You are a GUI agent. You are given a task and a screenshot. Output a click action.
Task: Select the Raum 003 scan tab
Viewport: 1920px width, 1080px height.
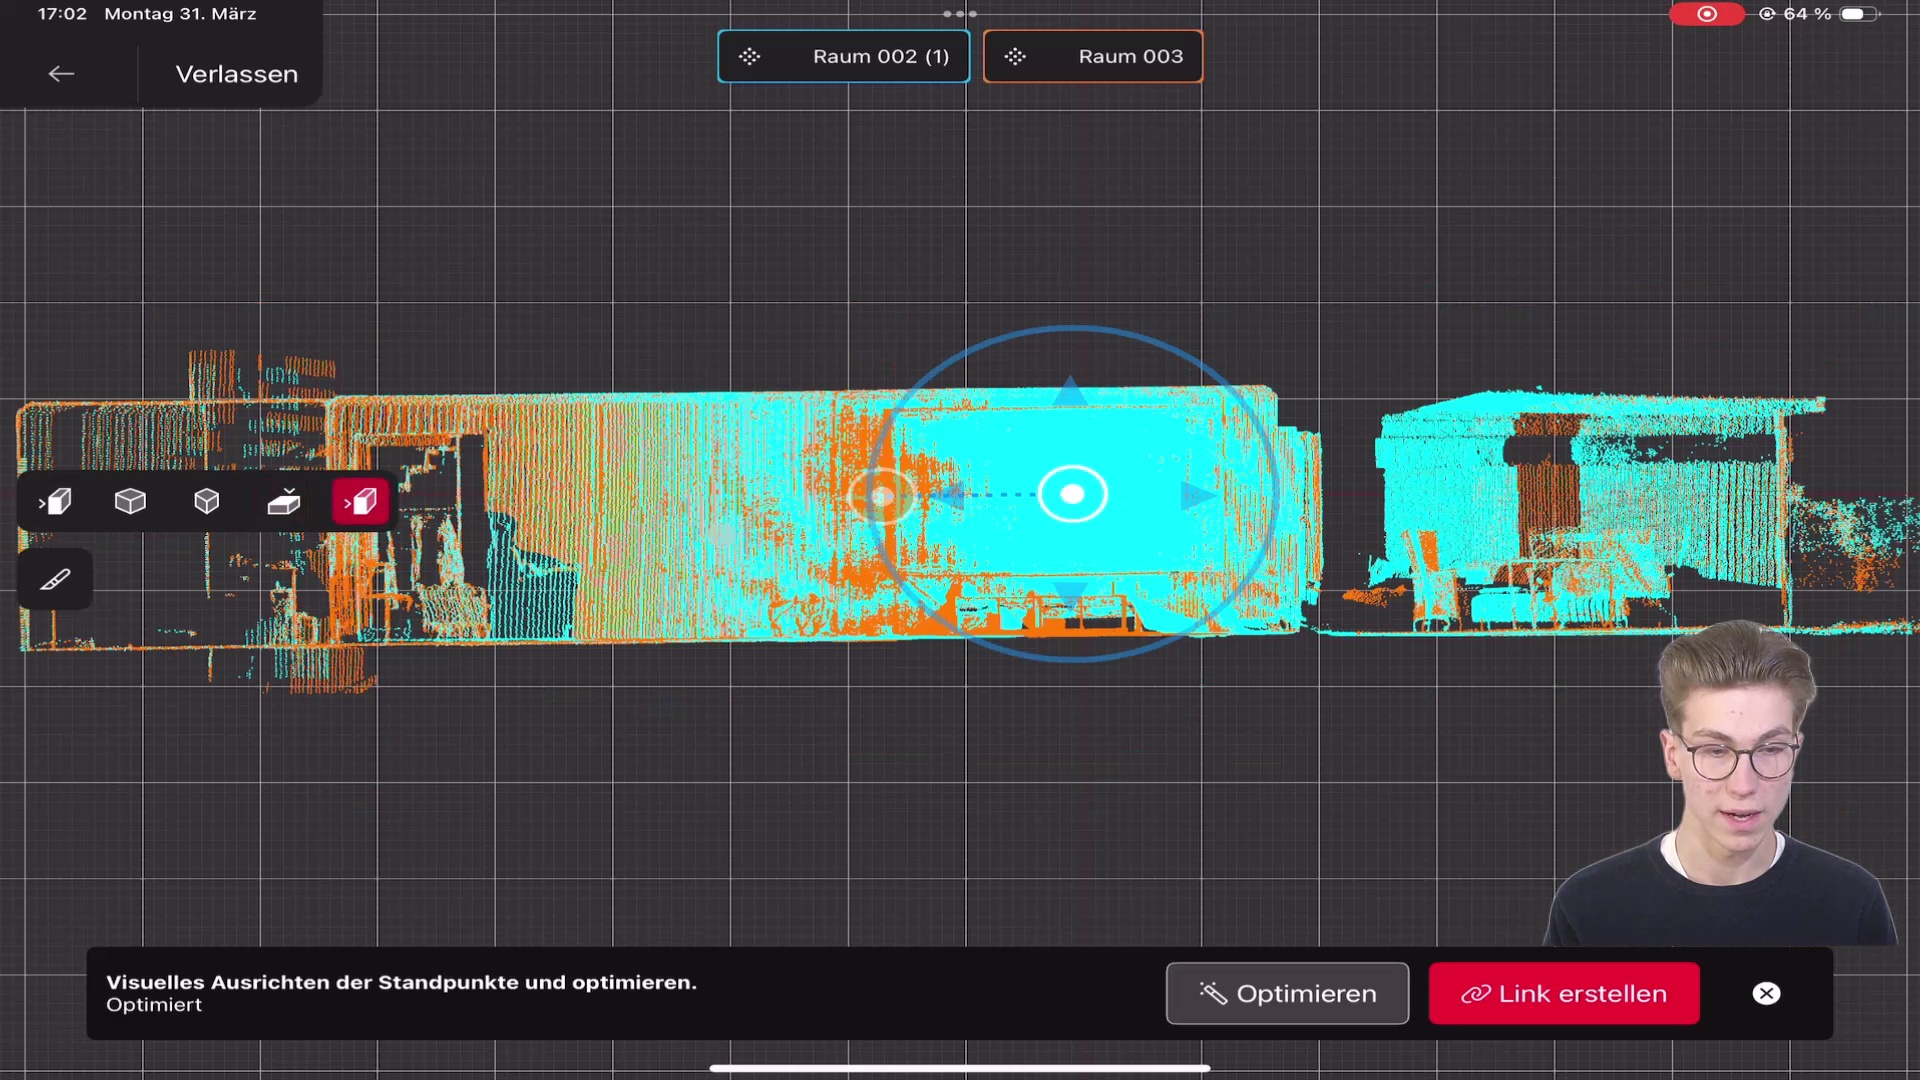tap(1093, 57)
